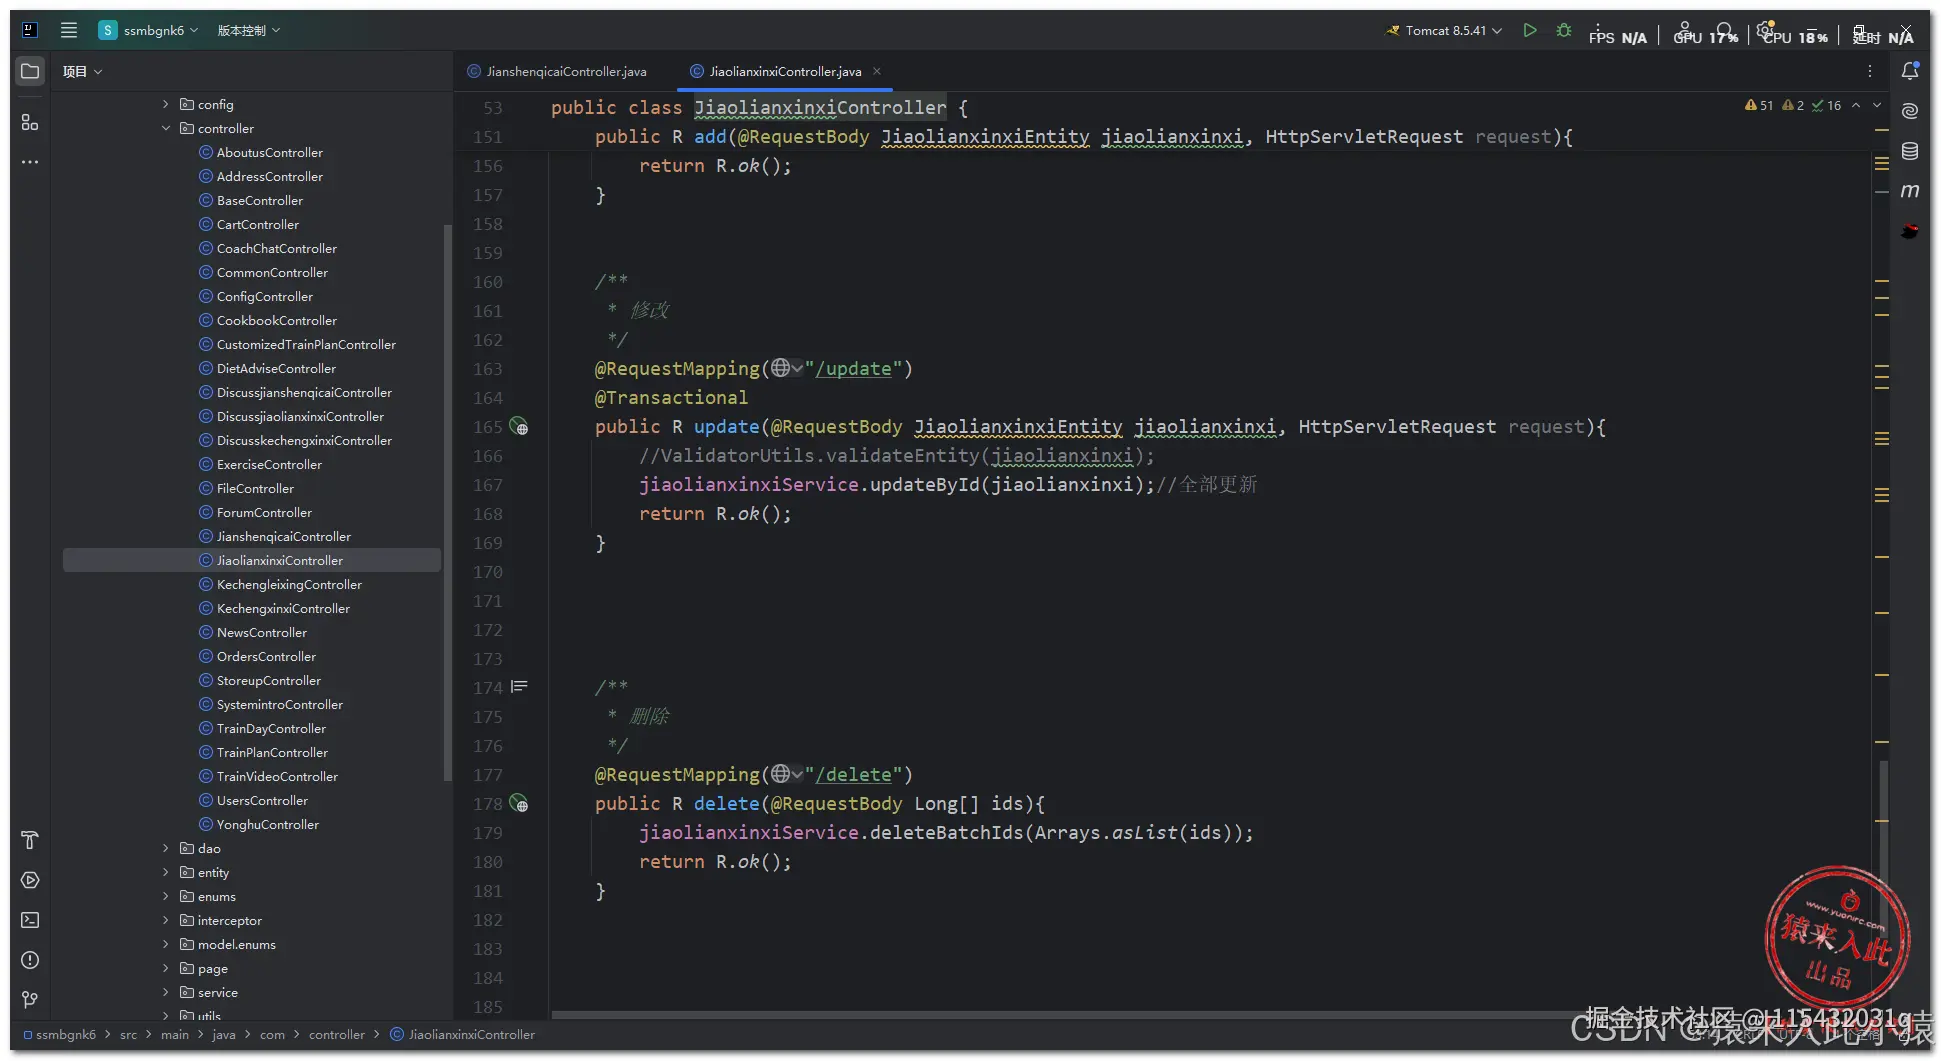This screenshot has width=1941, height=1061.
Task: Show more tool windows (three dots)
Action: click(30, 162)
